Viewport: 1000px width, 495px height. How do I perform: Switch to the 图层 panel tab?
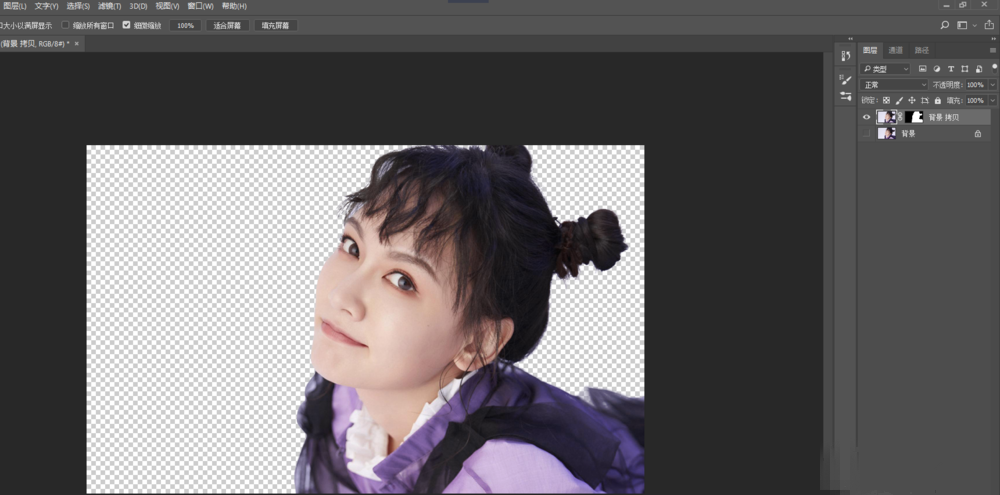coord(870,50)
